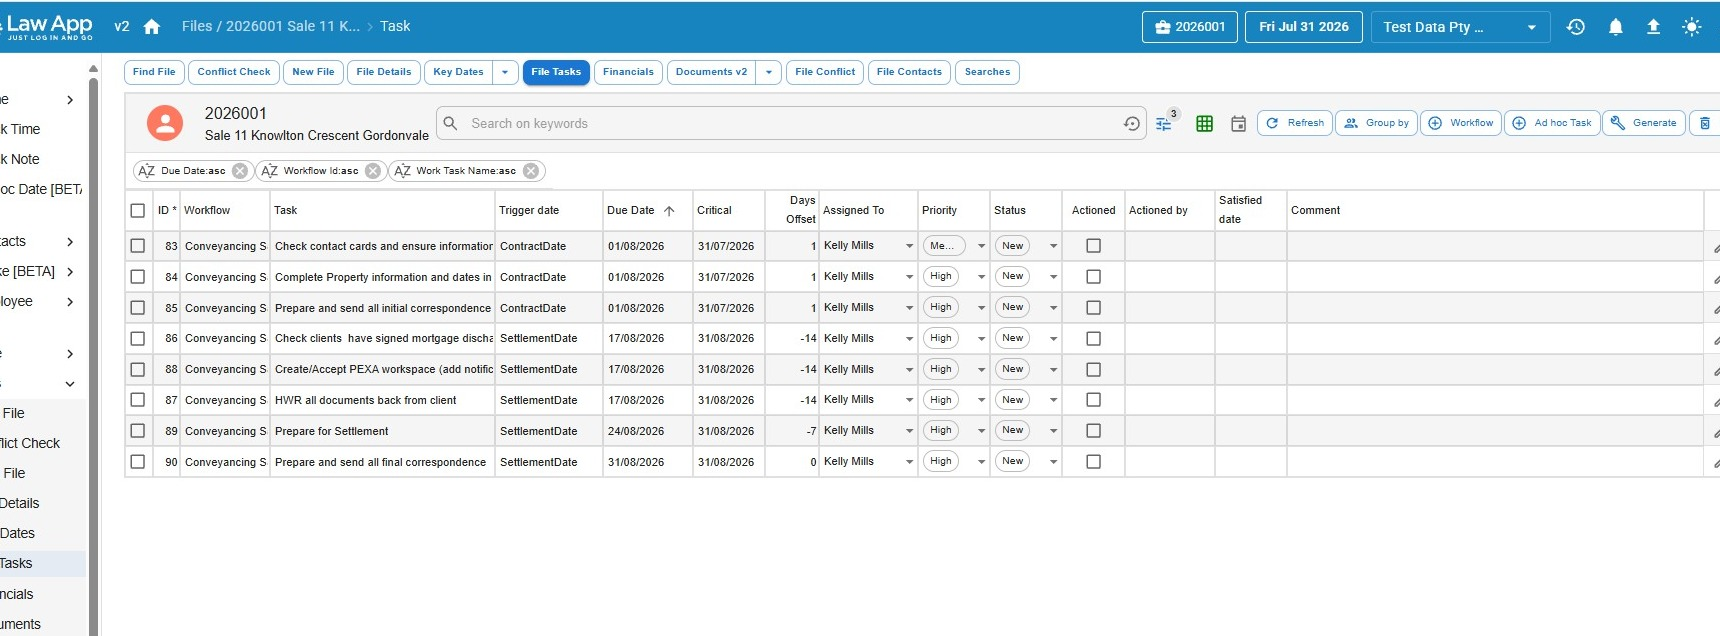The image size is (1720, 636).
Task: Tick Actioned checkbox for task 89
Action: tap(1093, 431)
